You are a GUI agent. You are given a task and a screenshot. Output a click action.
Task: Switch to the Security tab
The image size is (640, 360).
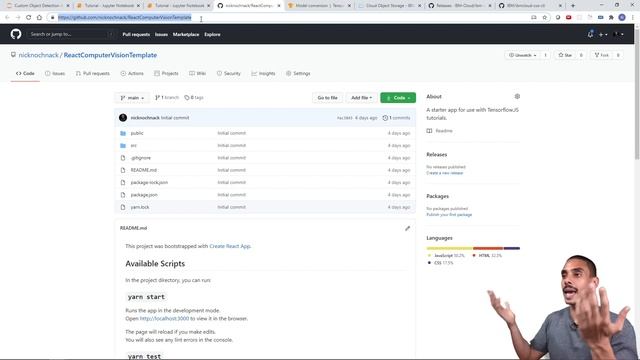click(x=229, y=73)
